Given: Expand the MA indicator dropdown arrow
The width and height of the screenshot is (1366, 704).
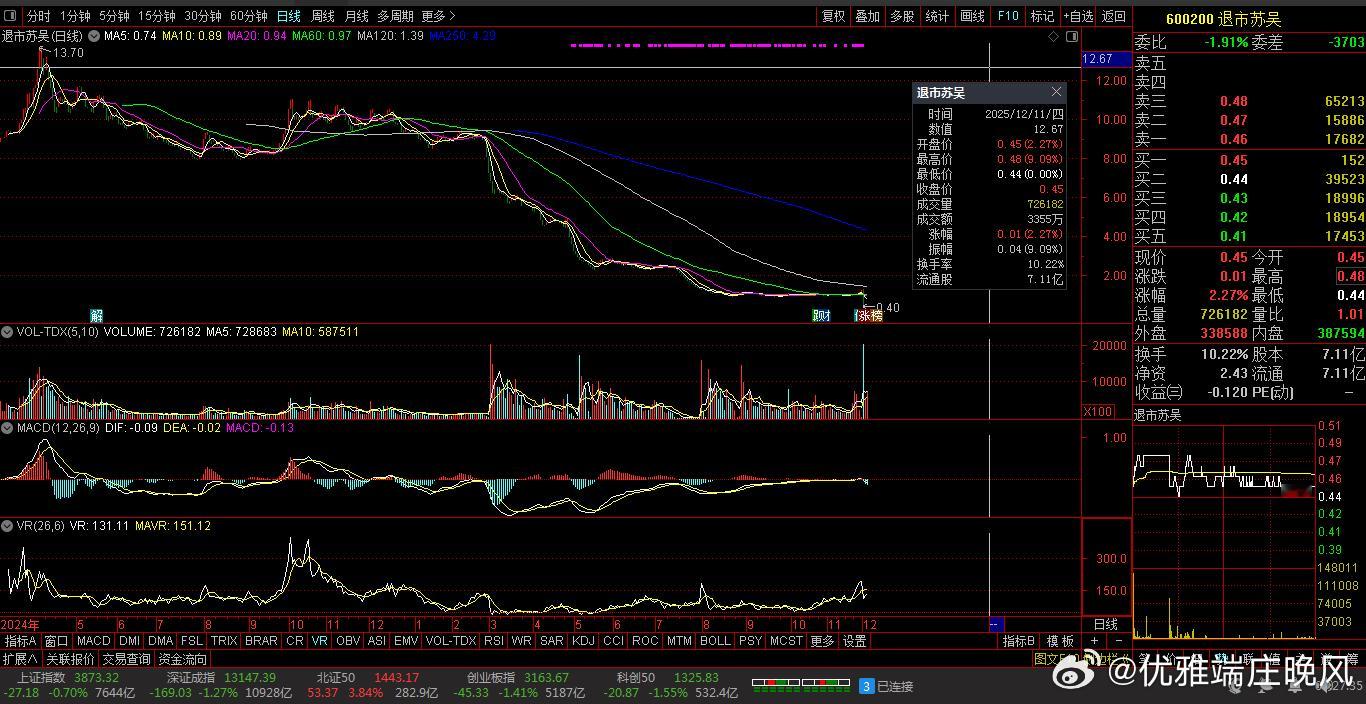Looking at the screenshot, I should coord(94,36).
